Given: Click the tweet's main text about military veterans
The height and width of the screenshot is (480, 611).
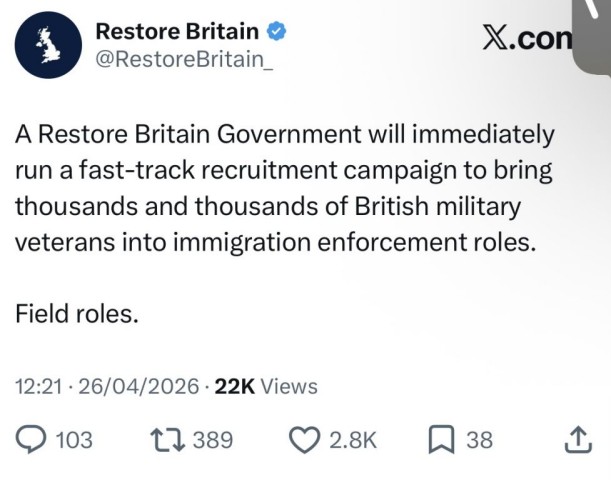Looking at the screenshot, I should 285,188.
